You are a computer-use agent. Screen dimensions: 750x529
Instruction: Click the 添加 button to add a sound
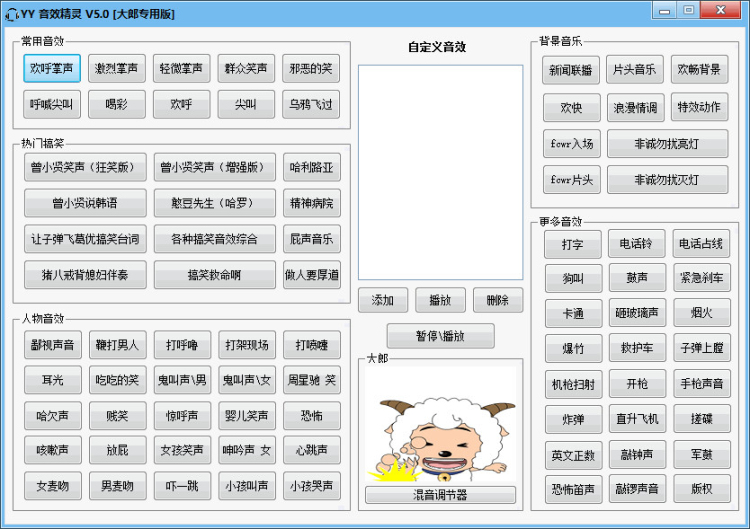click(383, 300)
